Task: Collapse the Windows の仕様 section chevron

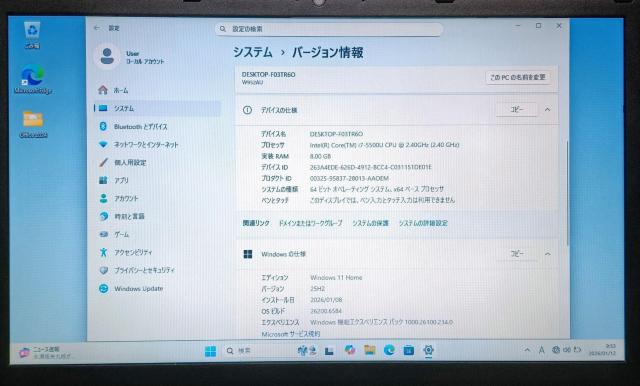Action: click(x=547, y=254)
